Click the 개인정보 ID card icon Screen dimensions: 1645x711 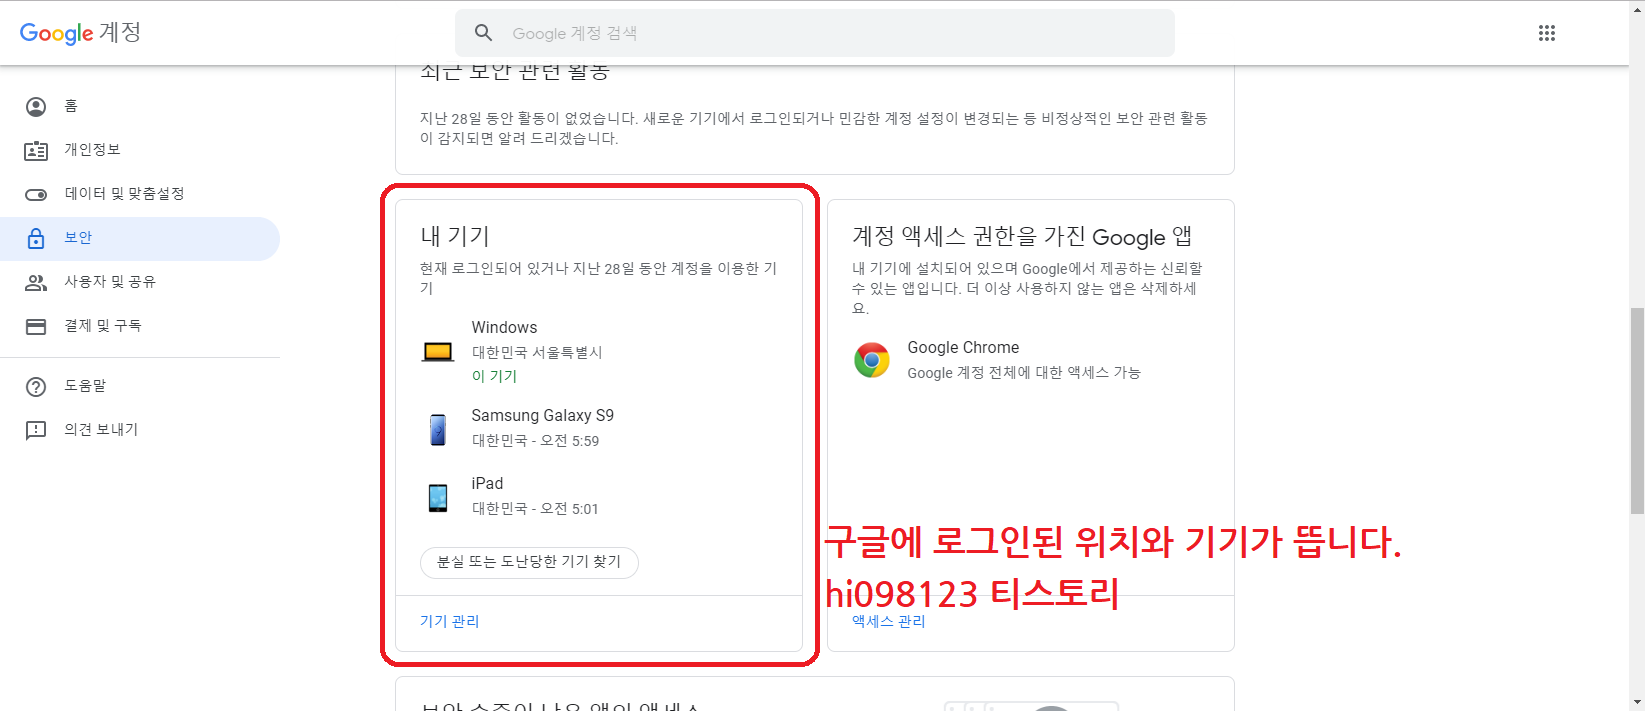[x=36, y=150]
